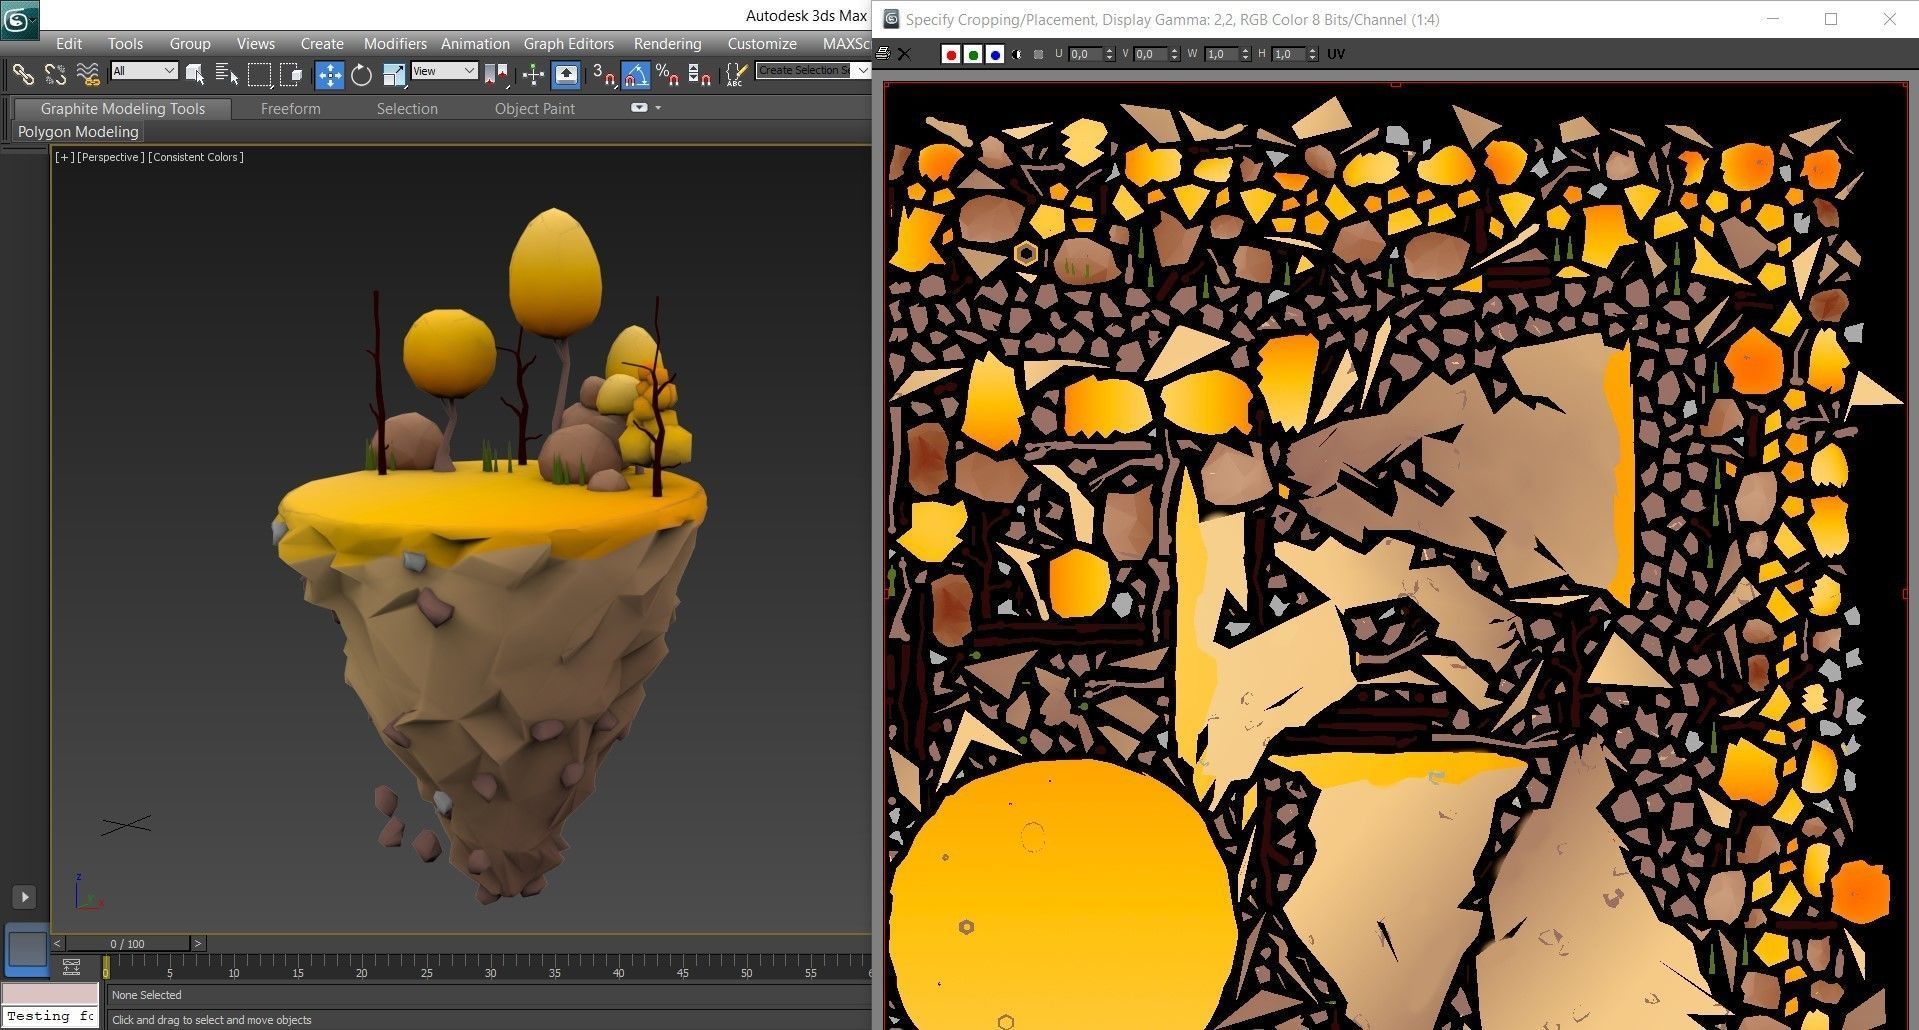Expand the Polygon Modeling panel

point(78,132)
